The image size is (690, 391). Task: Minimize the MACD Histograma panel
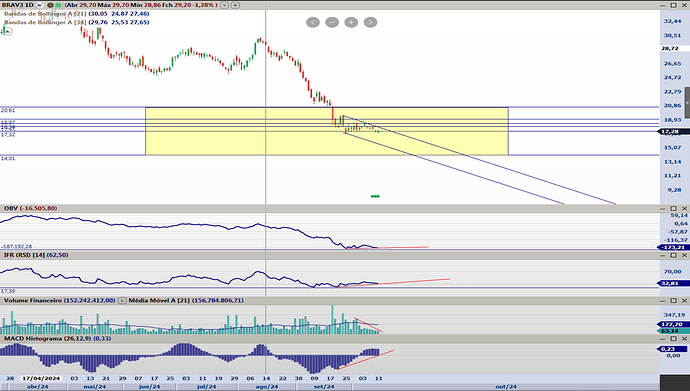click(x=663, y=339)
